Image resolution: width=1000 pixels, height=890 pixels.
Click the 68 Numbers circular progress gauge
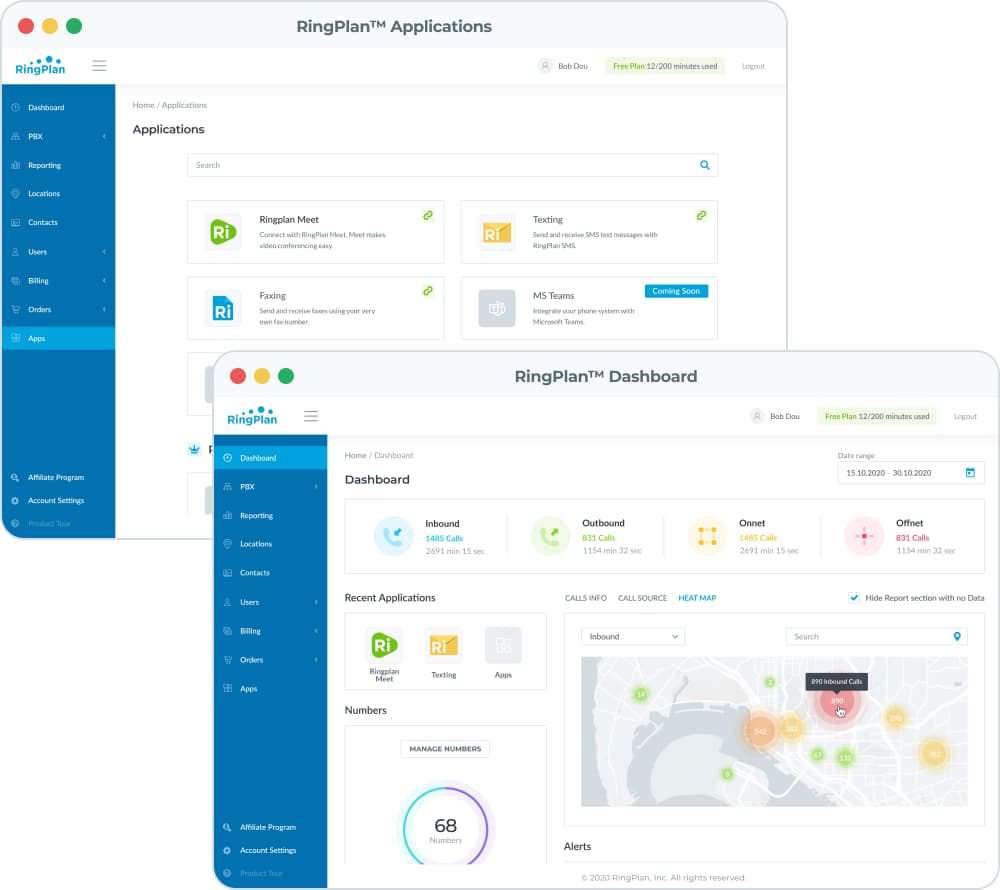point(445,828)
